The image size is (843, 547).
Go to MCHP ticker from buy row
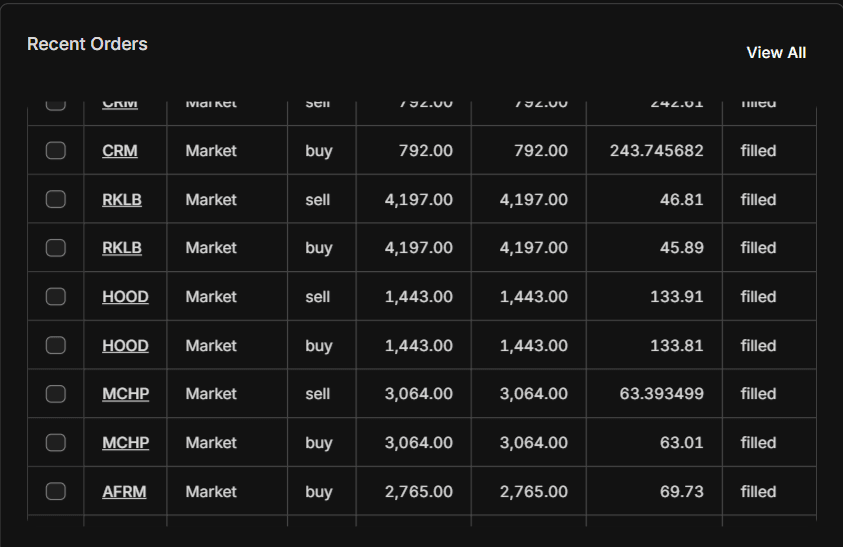click(126, 443)
